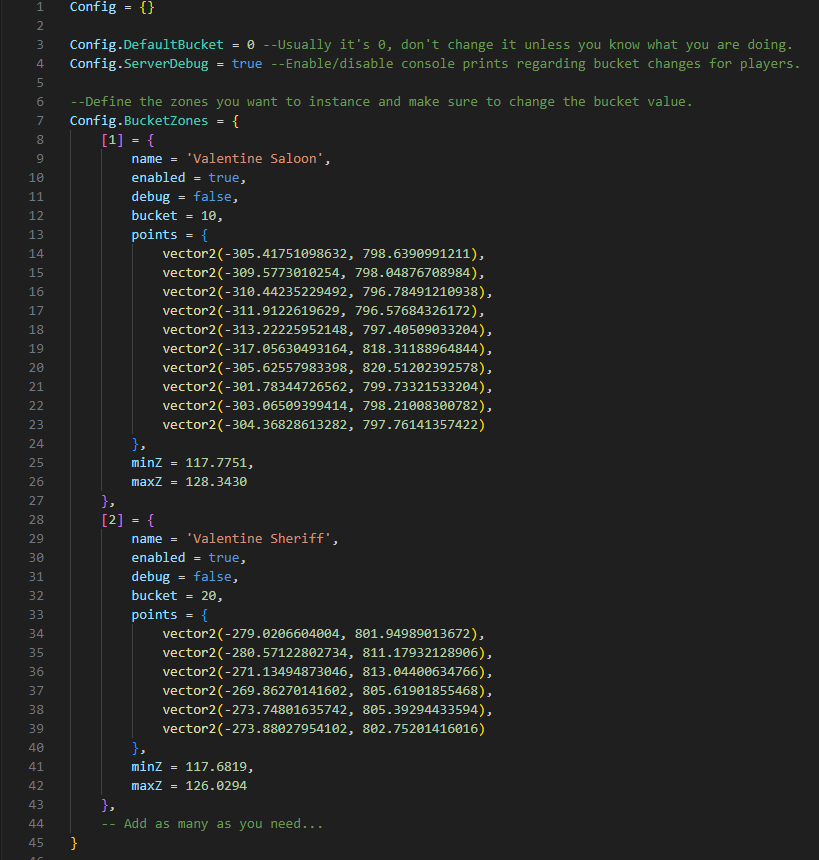
Task: Click the points table keyword on line 13
Action: (153, 234)
